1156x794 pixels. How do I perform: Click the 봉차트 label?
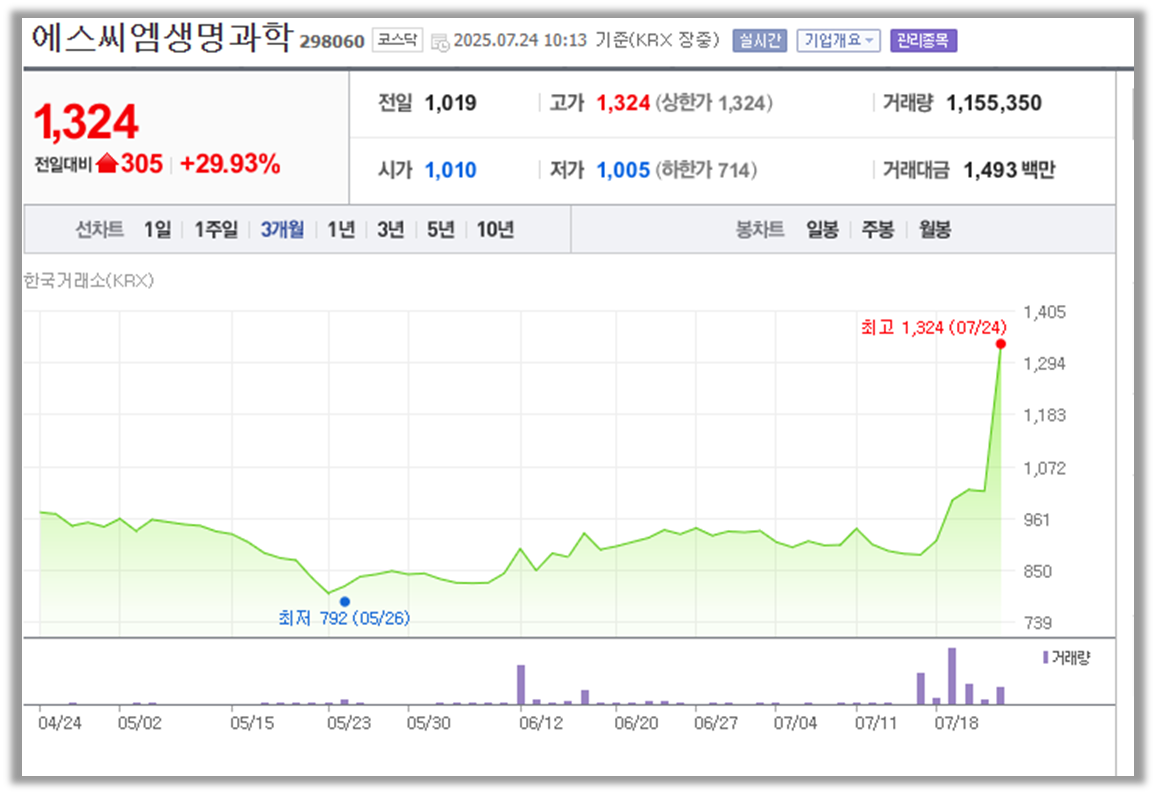tap(760, 229)
